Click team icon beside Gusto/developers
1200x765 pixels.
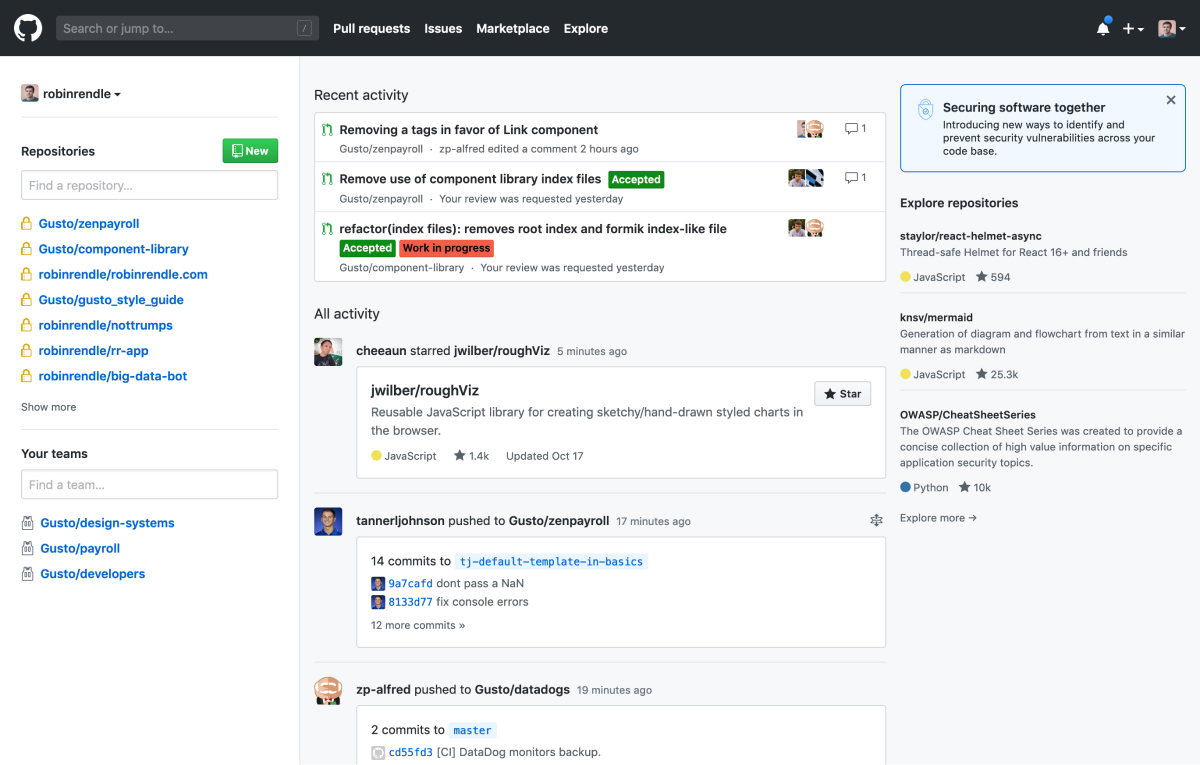click(x=27, y=574)
